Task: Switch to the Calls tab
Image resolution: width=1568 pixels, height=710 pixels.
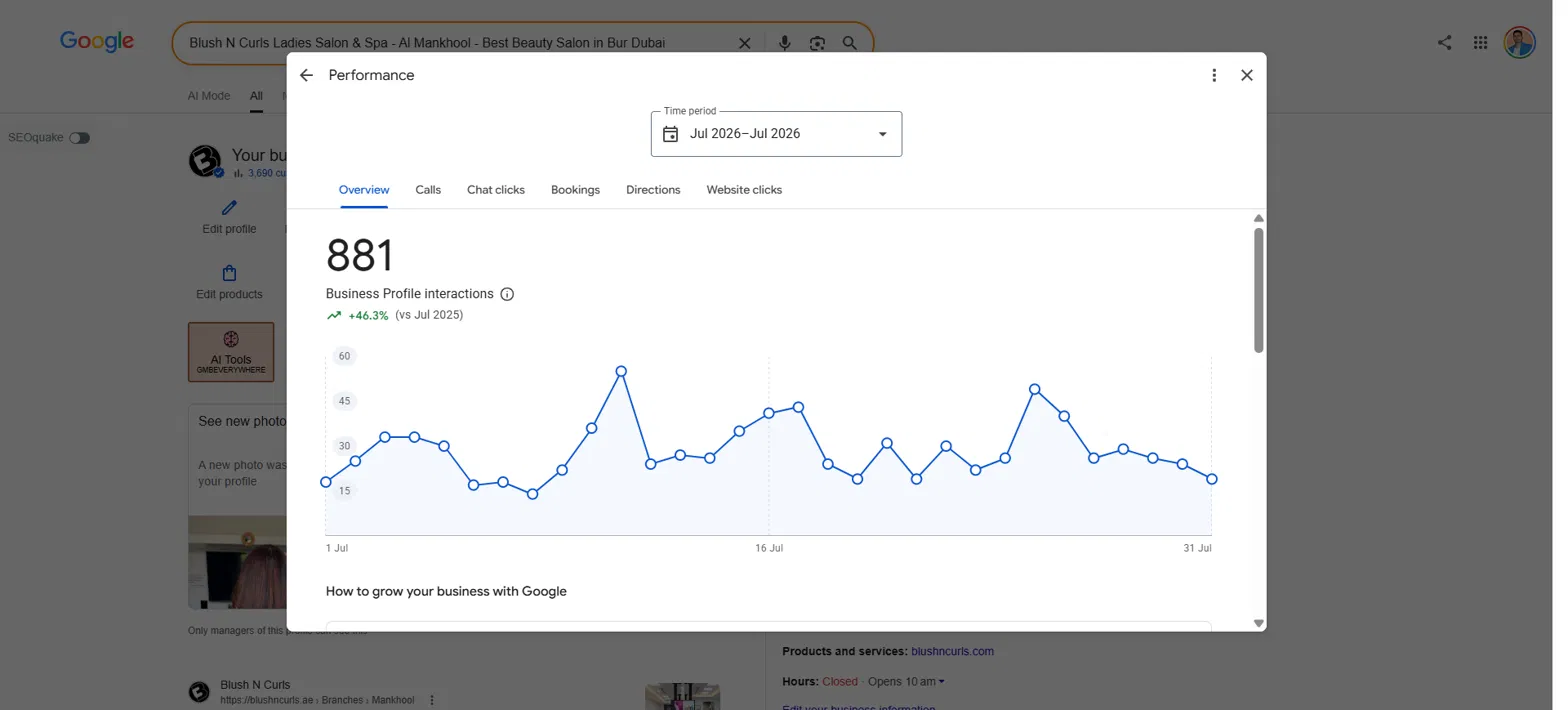Action: tap(428, 190)
